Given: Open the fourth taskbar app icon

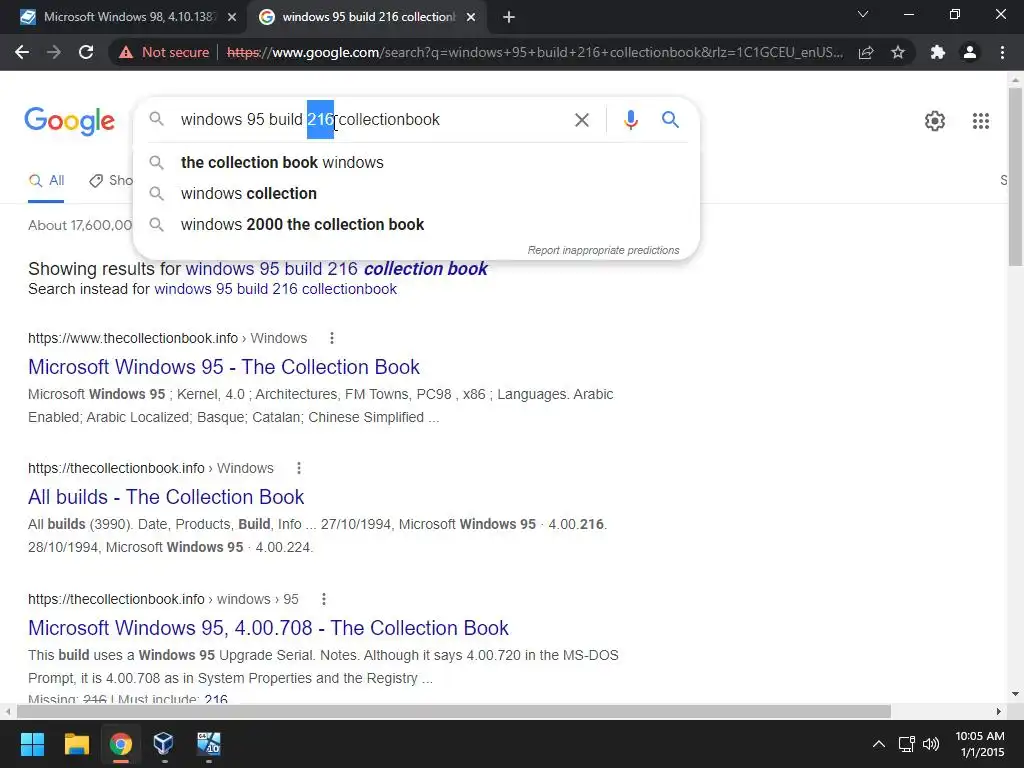Looking at the screenshot, I should tap(209, 744).
